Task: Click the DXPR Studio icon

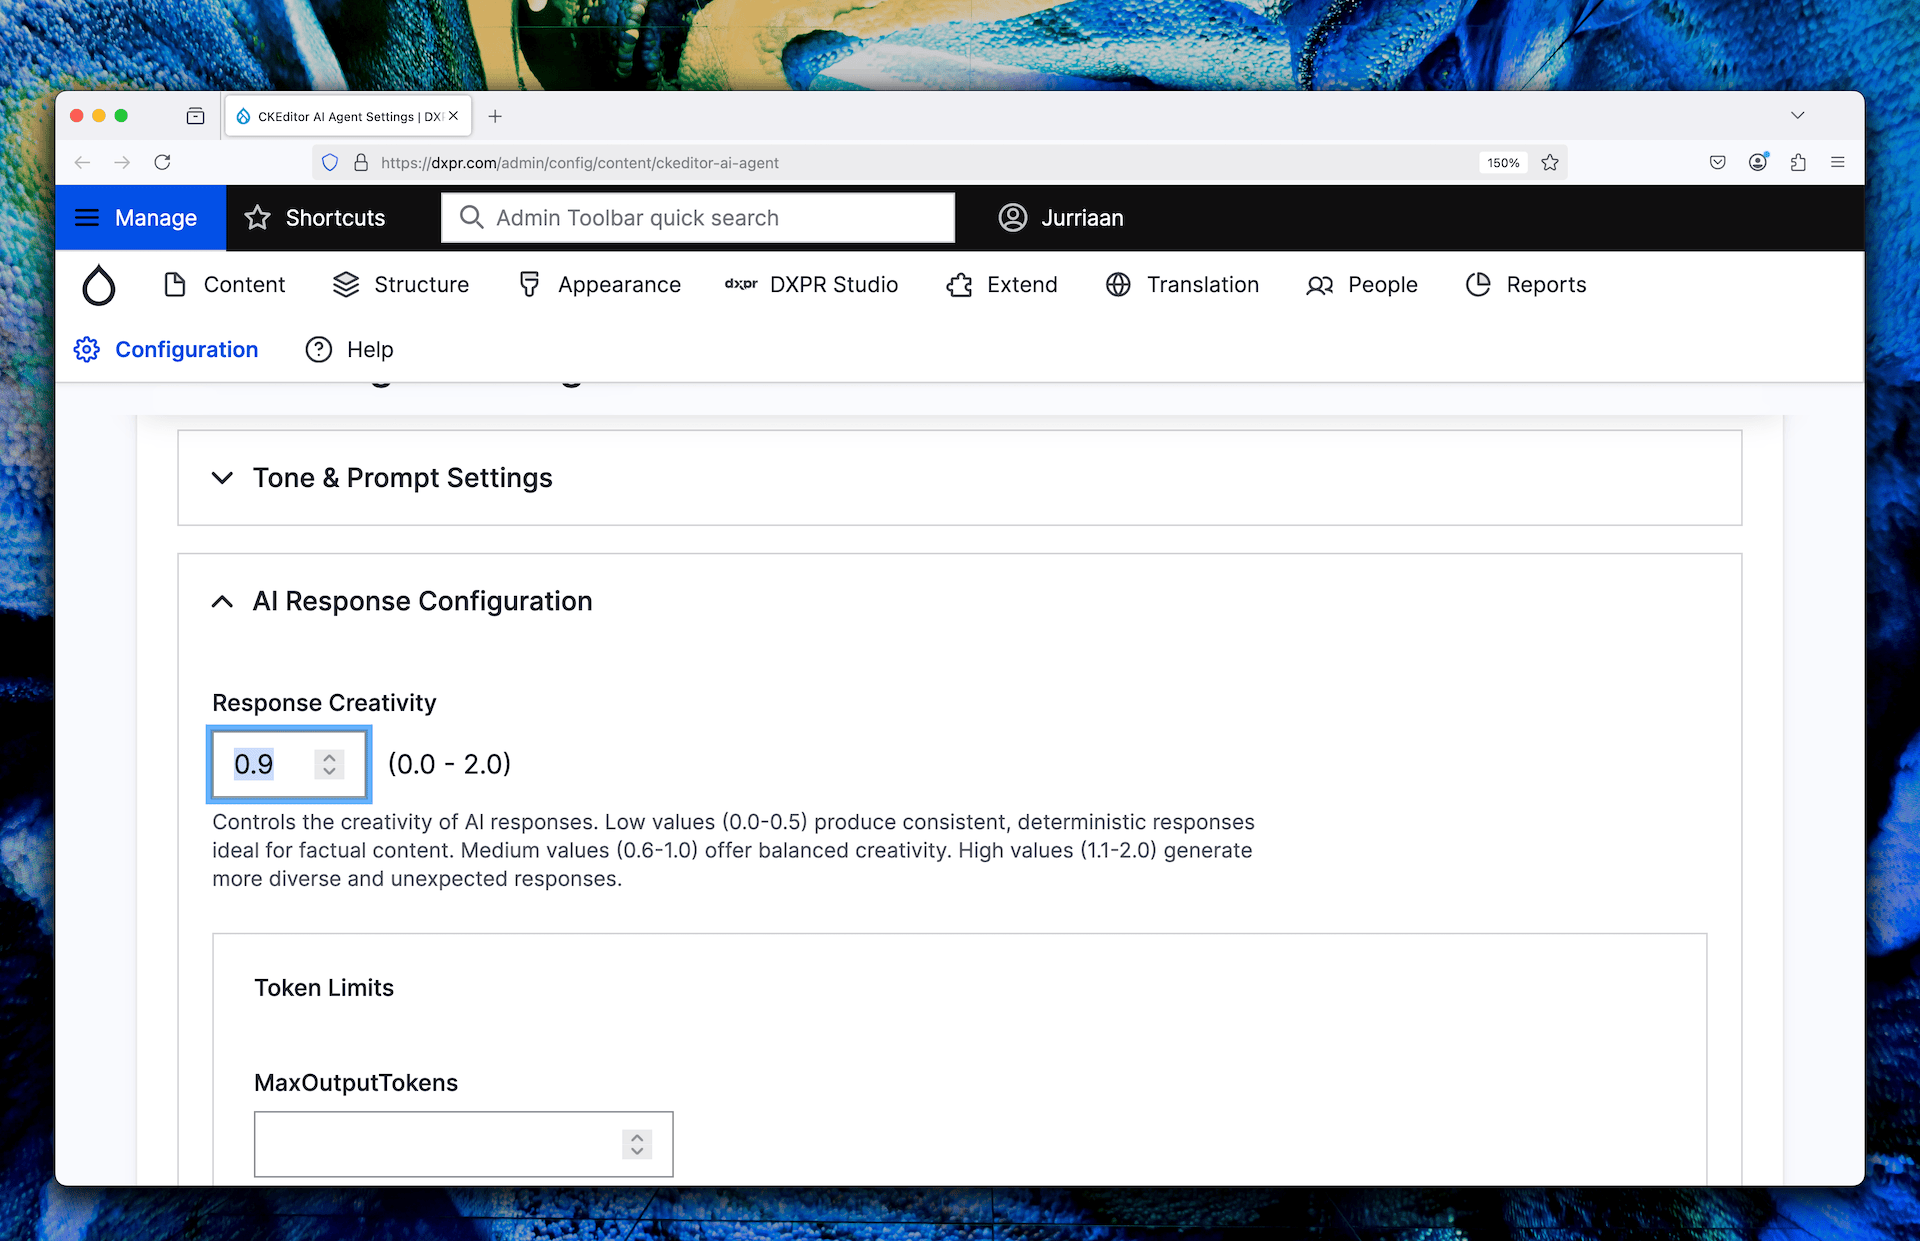Action: coord(739,284)
